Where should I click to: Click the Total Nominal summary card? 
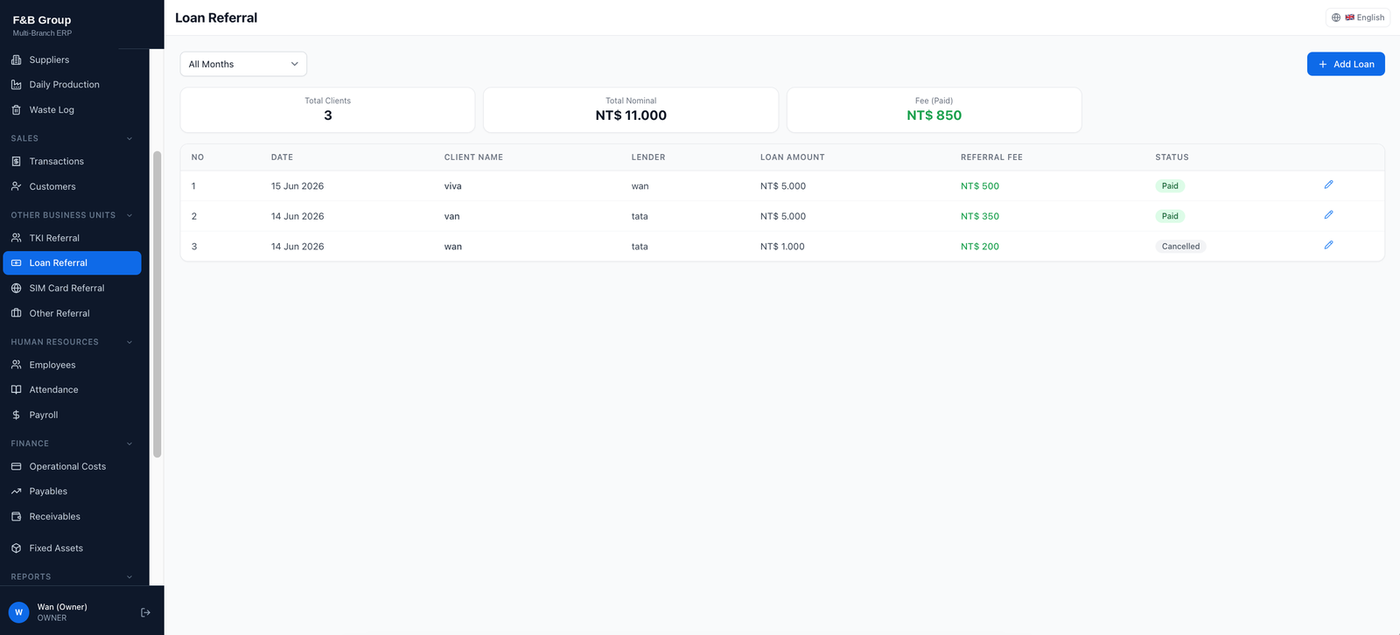pyautogui.click(x=631, y=110)
